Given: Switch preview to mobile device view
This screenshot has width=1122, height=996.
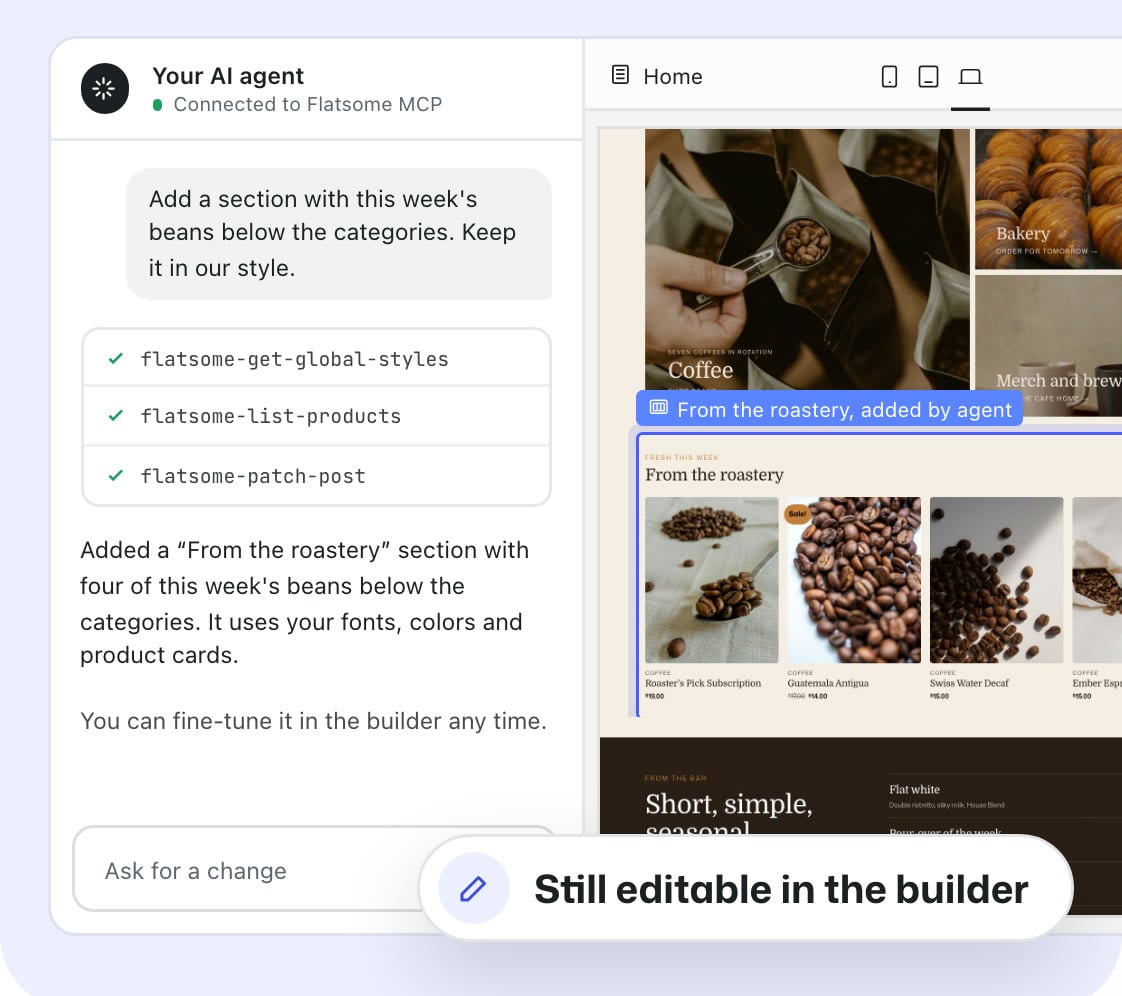Looking at the screenshot, I should pos(889,76).
